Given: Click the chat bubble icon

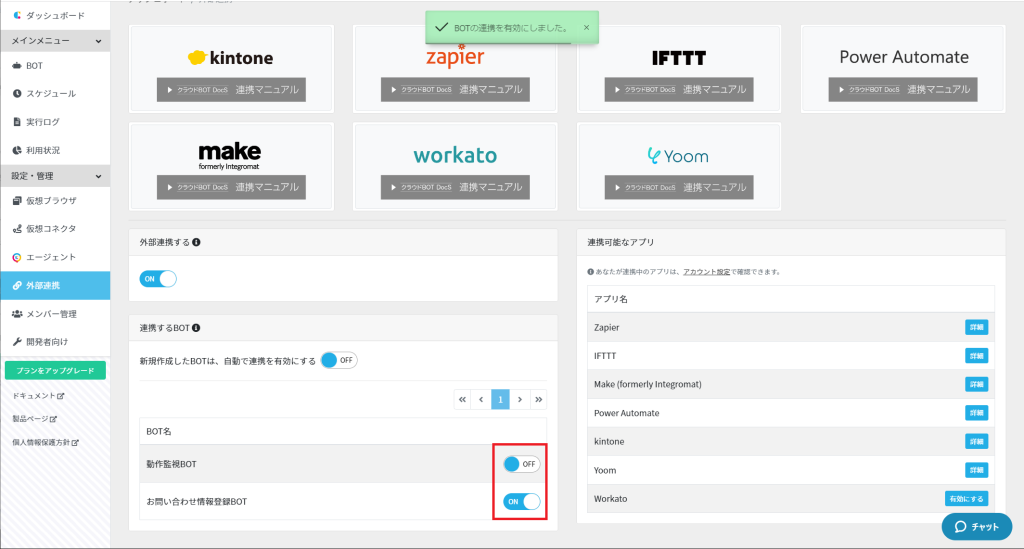Looking at the screenshot, I should coord(960,527).
